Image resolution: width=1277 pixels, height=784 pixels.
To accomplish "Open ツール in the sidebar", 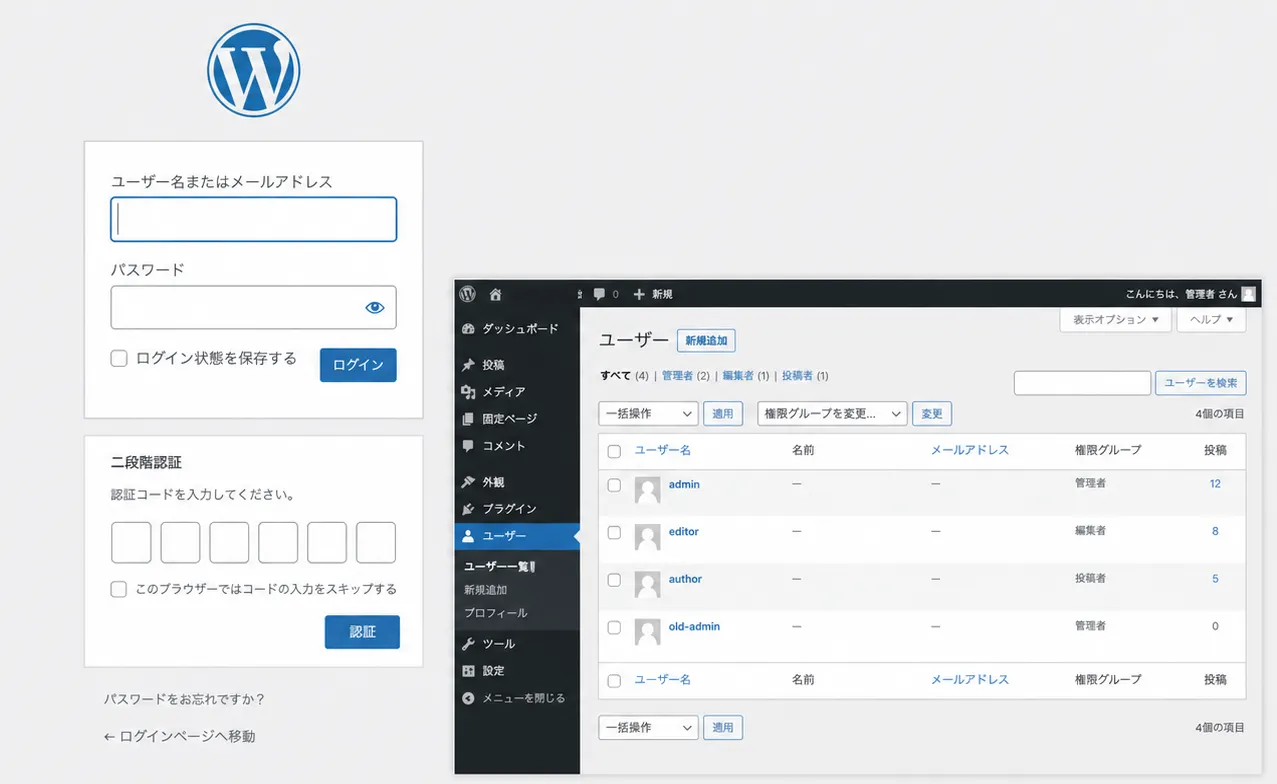I will 517,644.
